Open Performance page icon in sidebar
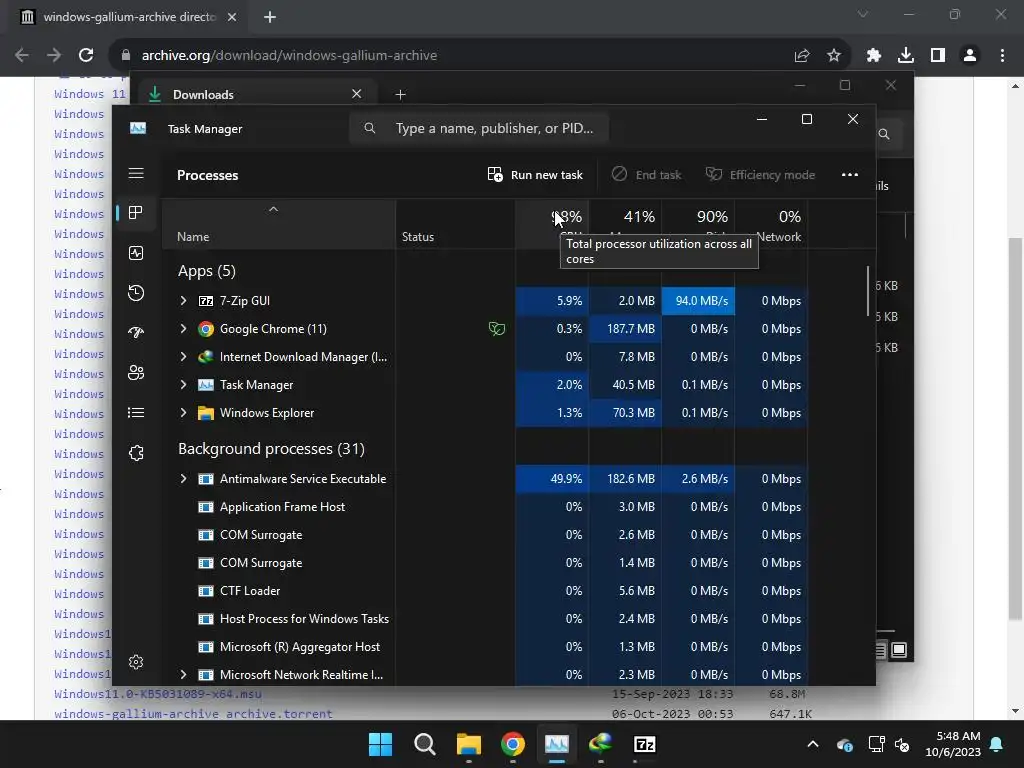 [136, 253]
